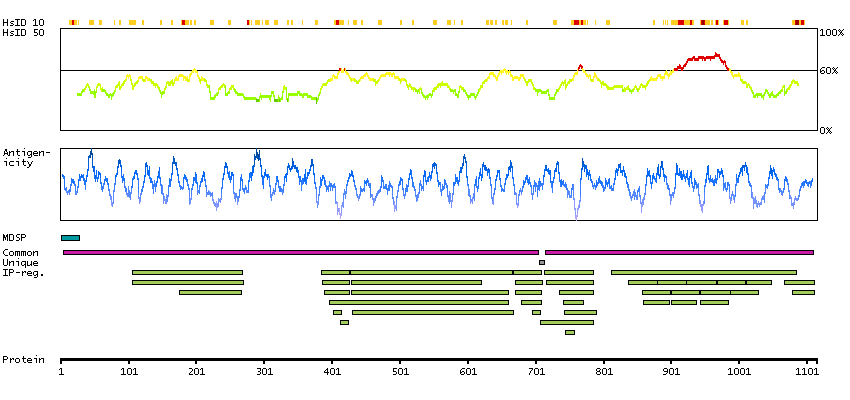Click the long left purple Common bar

tap(300, 252)
